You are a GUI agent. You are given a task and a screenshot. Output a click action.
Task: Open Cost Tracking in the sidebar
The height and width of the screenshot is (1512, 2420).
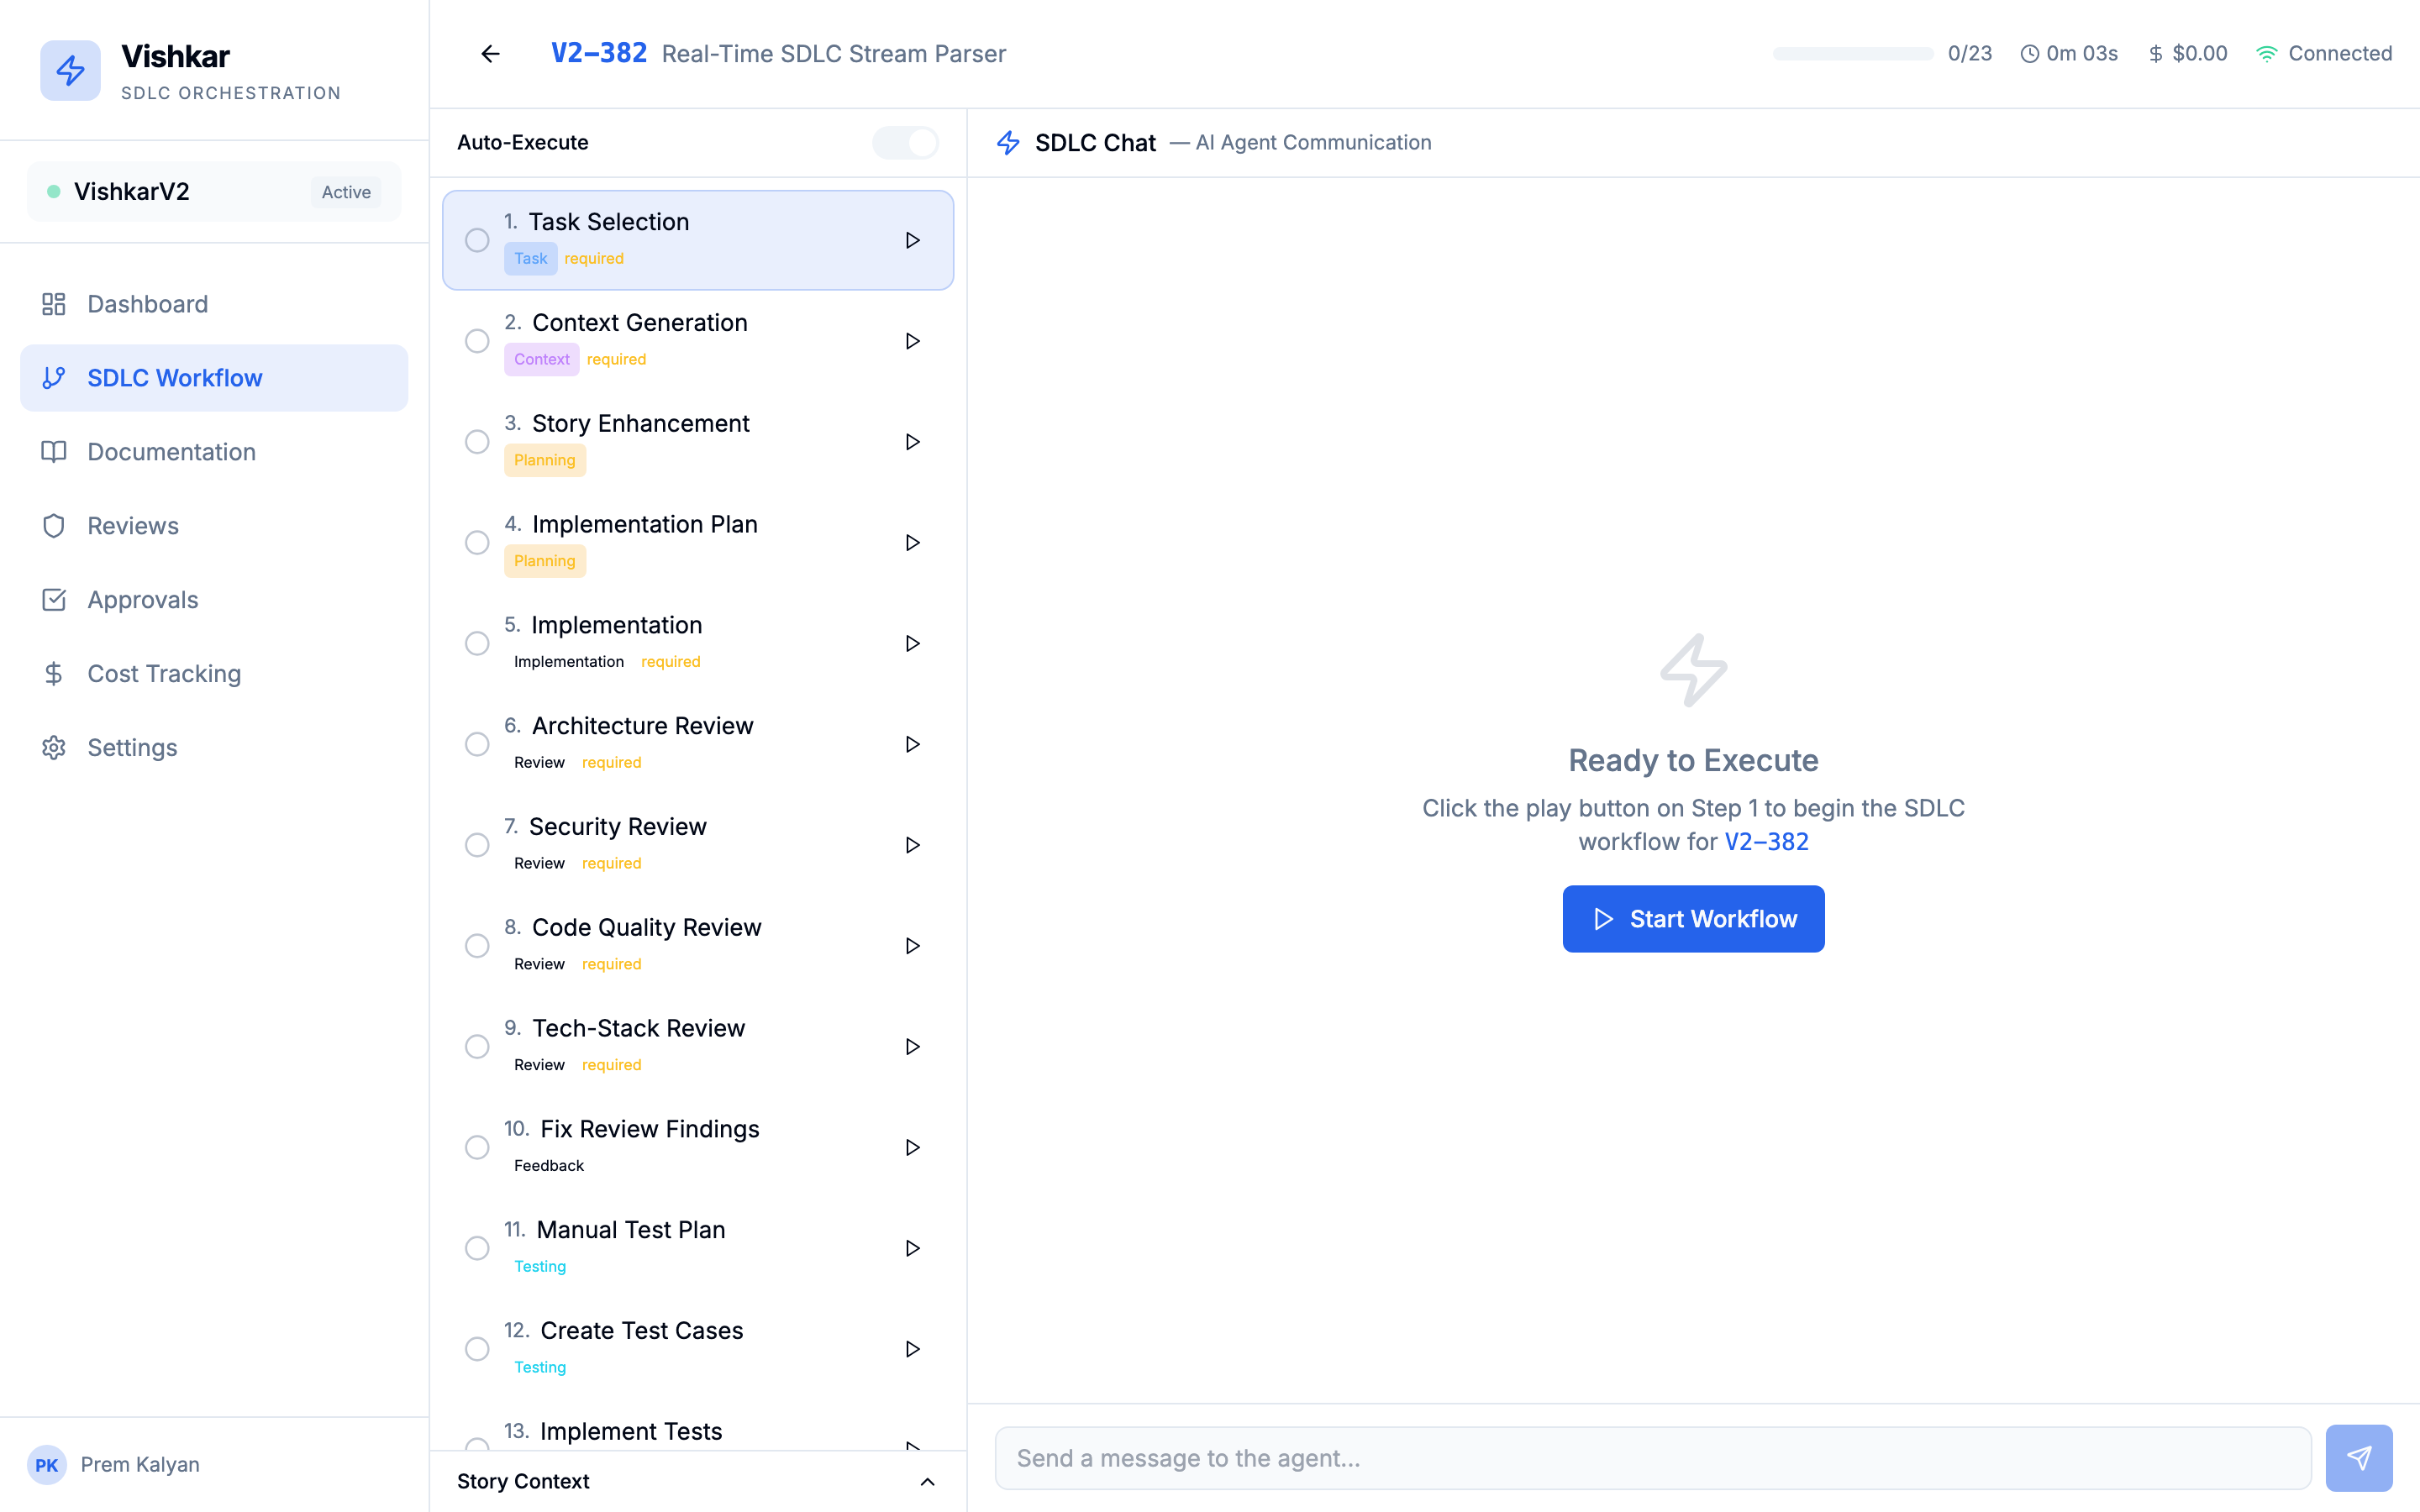[163, 673]
